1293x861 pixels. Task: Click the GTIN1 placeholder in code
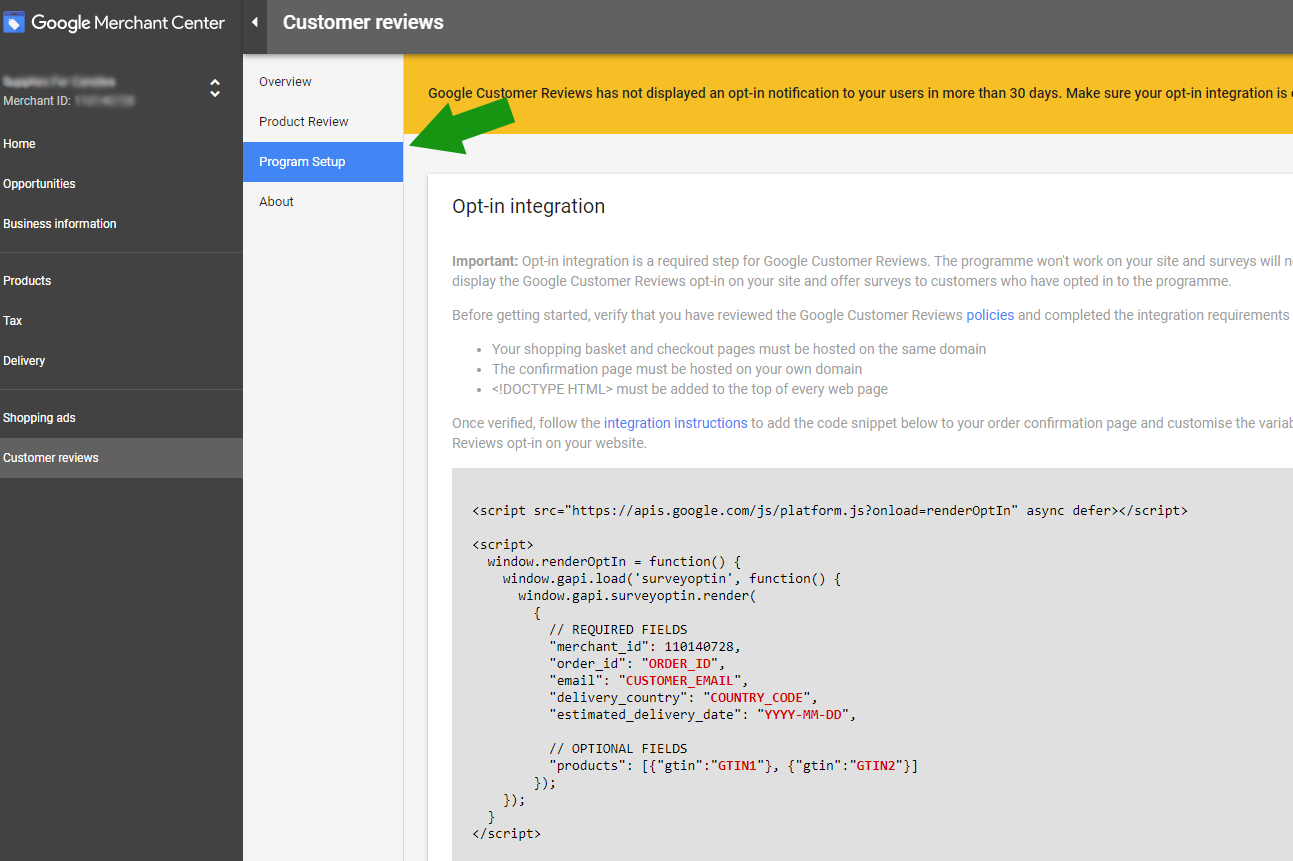coord(737,765)
